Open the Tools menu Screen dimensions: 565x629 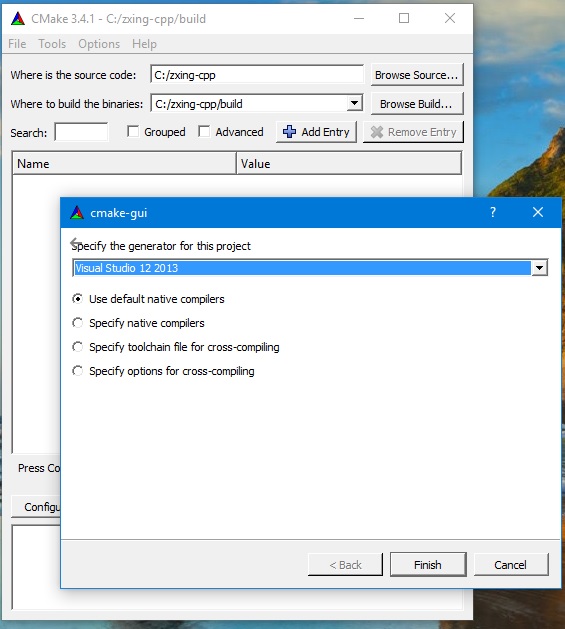click(52, 44)
